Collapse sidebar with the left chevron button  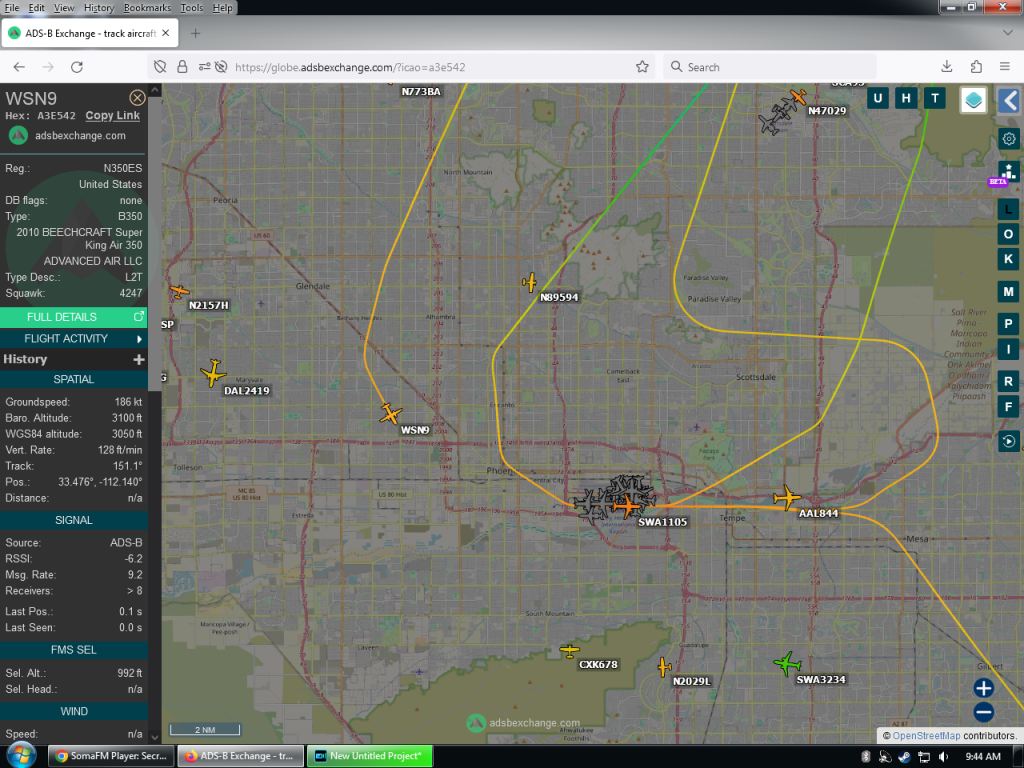click(x=1010, y=101)
